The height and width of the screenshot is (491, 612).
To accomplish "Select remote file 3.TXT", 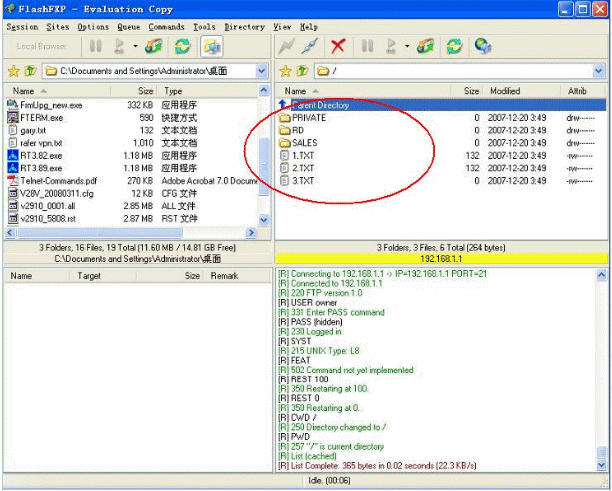I will [x=303, y=181].
